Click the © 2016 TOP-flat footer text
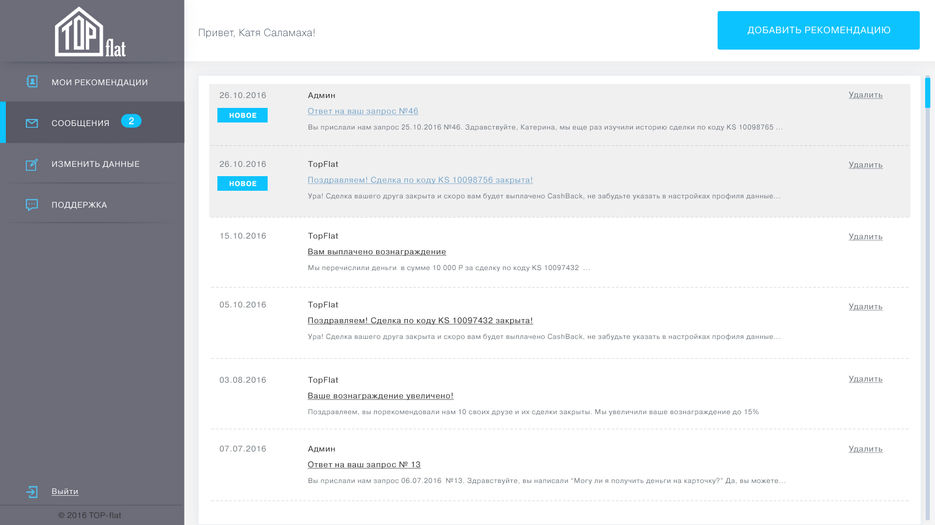This screenshot has width=935, height=525. pyautogui.click(x=89, y=515)
